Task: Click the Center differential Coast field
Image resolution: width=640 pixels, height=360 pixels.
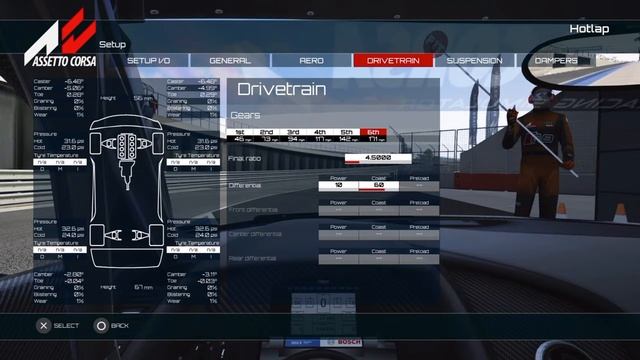Action: 379,235
